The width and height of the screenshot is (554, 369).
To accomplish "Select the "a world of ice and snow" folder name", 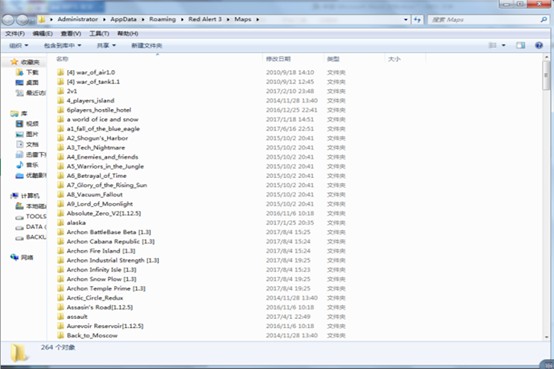I will point(102,119).
